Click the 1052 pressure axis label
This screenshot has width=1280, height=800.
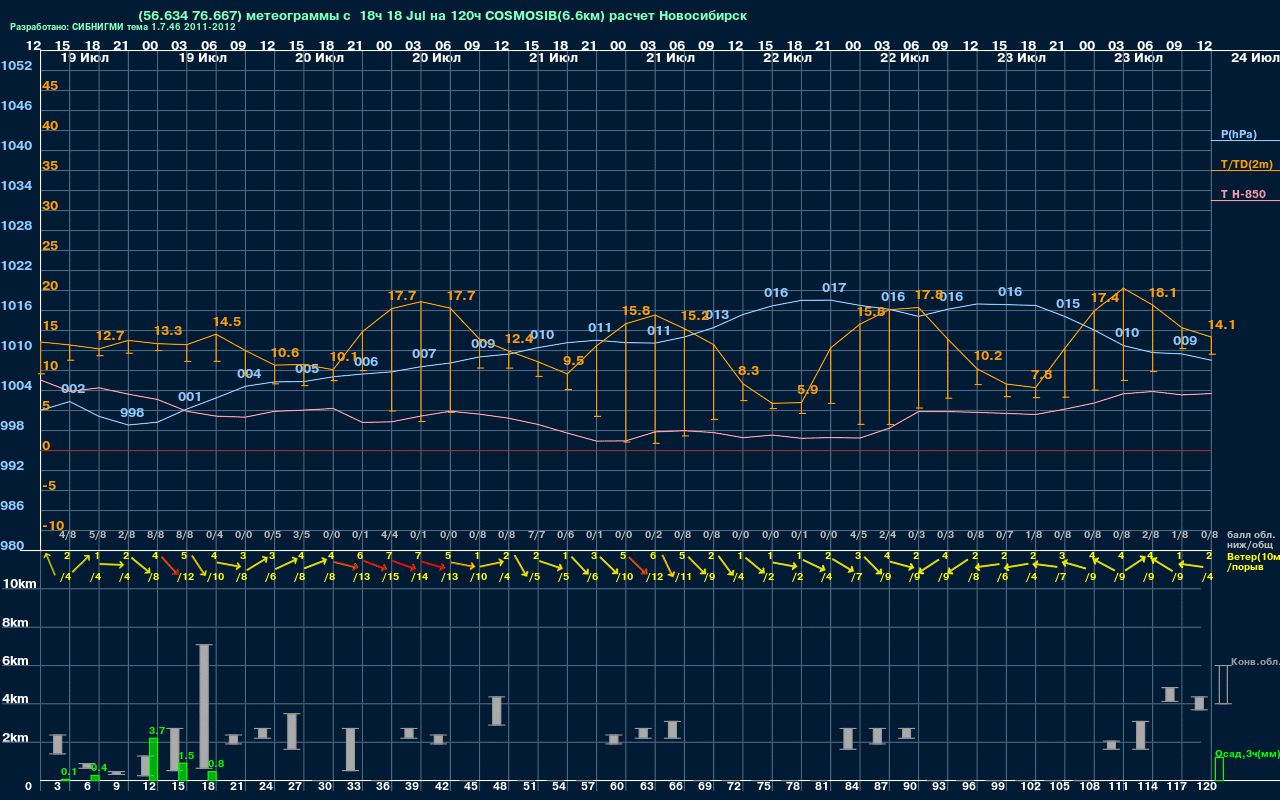click(x=16, y=66)
